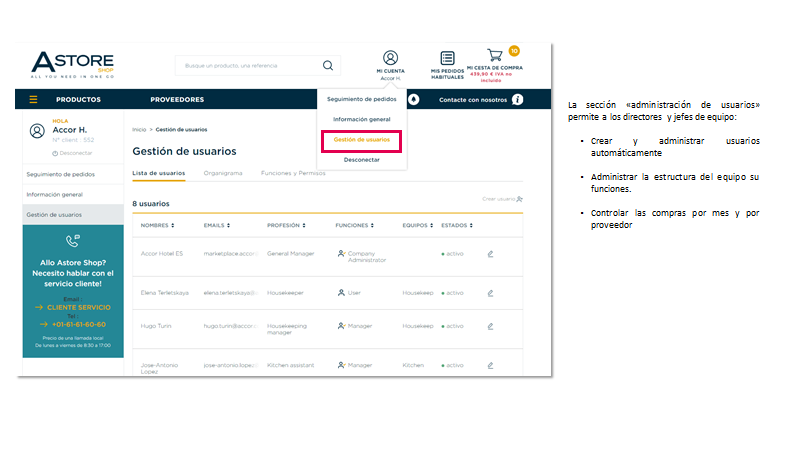800x450 pixels.
Task: Click the Astore Shop logo
Action: click(x=72, y=65)
